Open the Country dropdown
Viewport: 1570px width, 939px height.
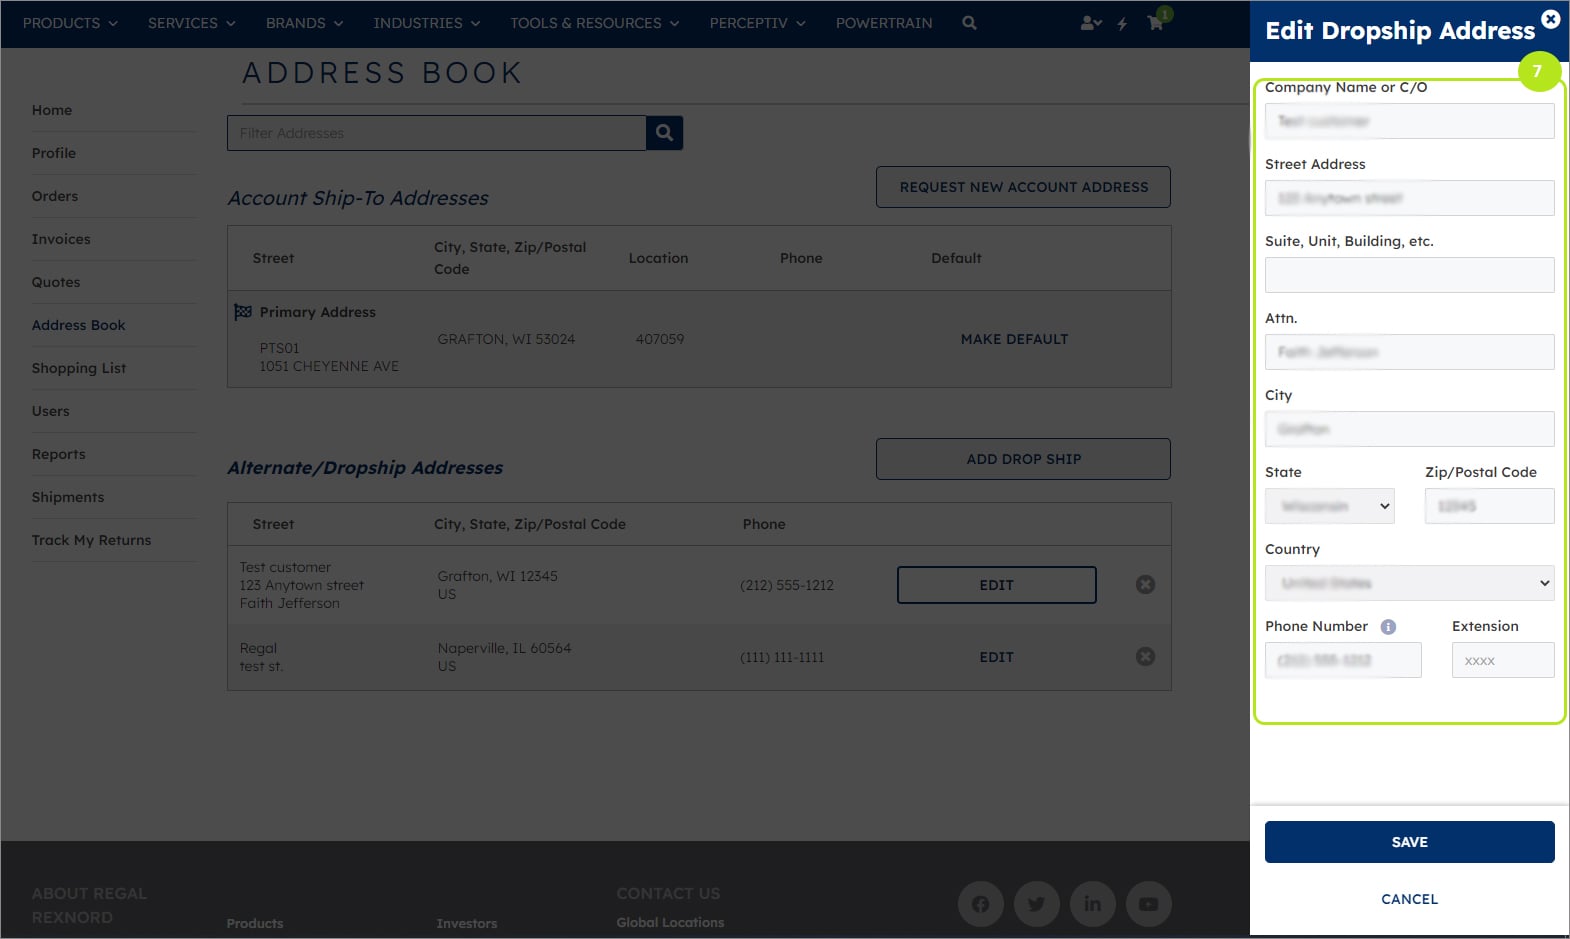[1410, 583]
